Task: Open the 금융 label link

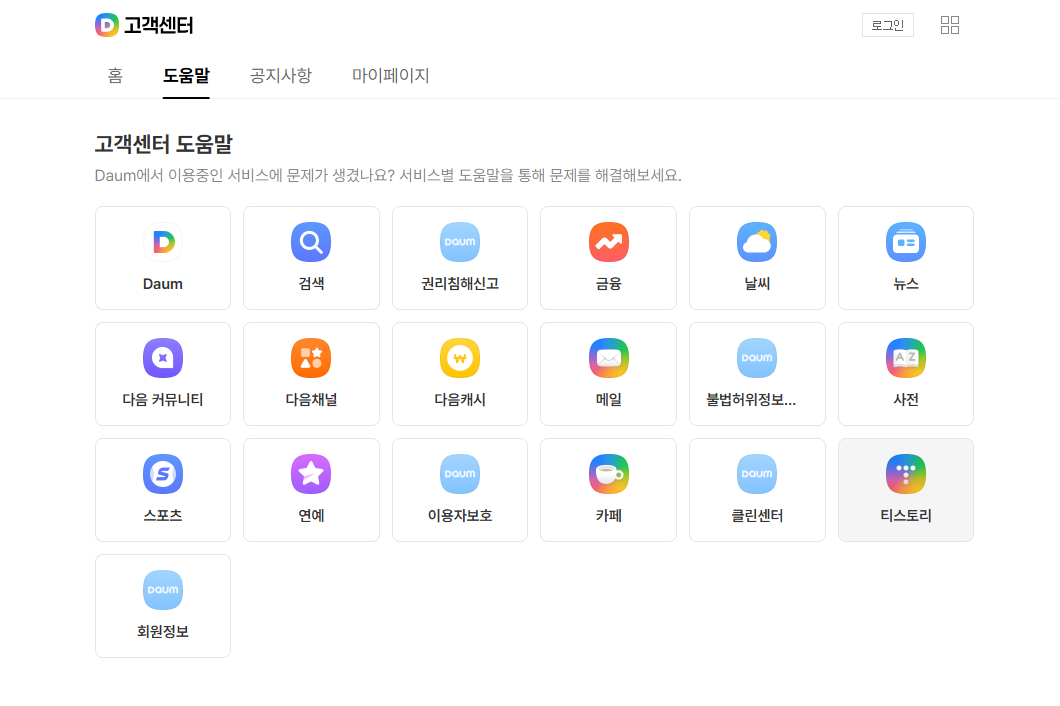Action: point(608,284)
